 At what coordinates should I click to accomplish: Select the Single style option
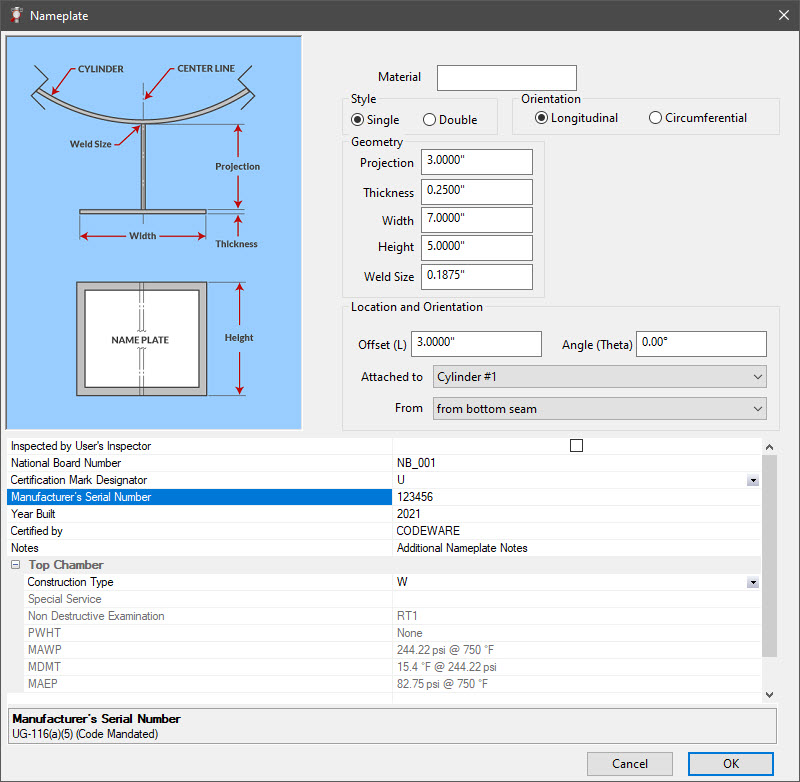[376, 120]
